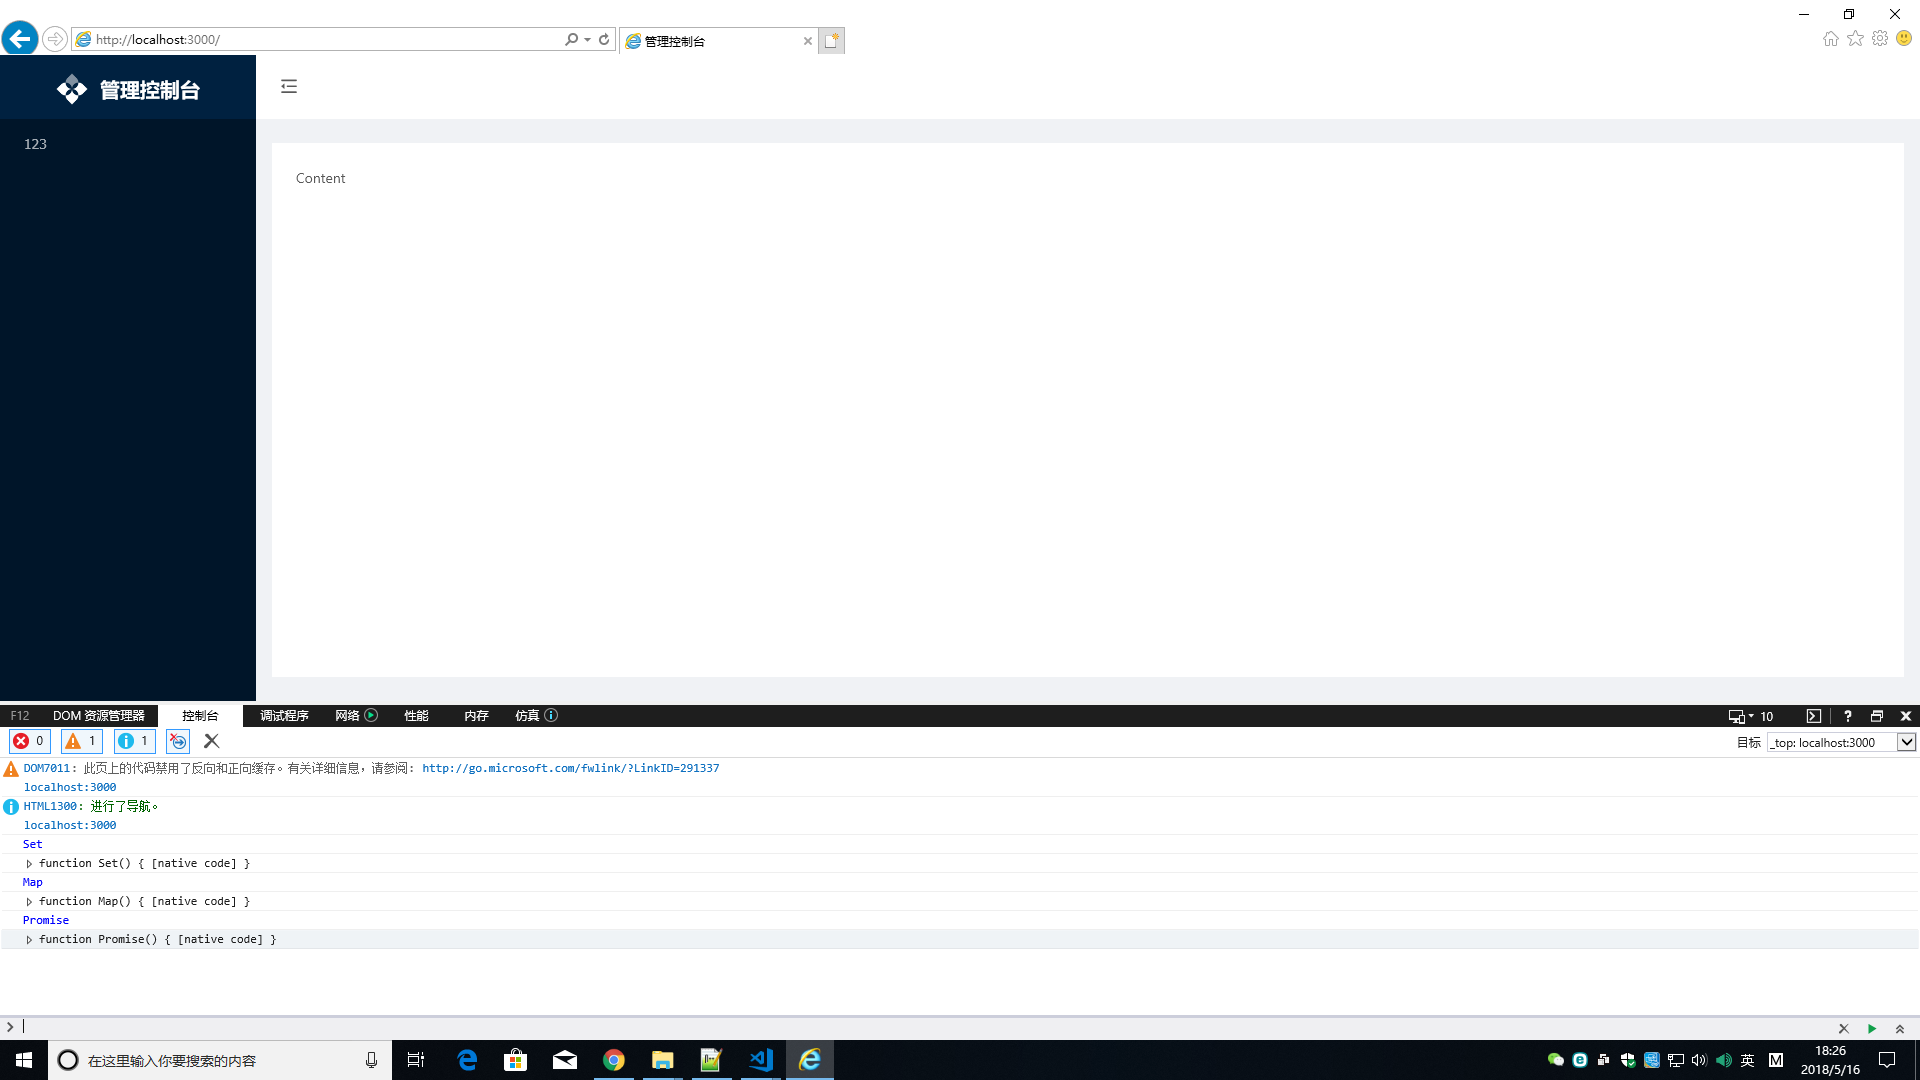The width and height of the screenshot is (1920, 1080).
Task: Select the 123 sidebar menu item
Action: (35, 144)
